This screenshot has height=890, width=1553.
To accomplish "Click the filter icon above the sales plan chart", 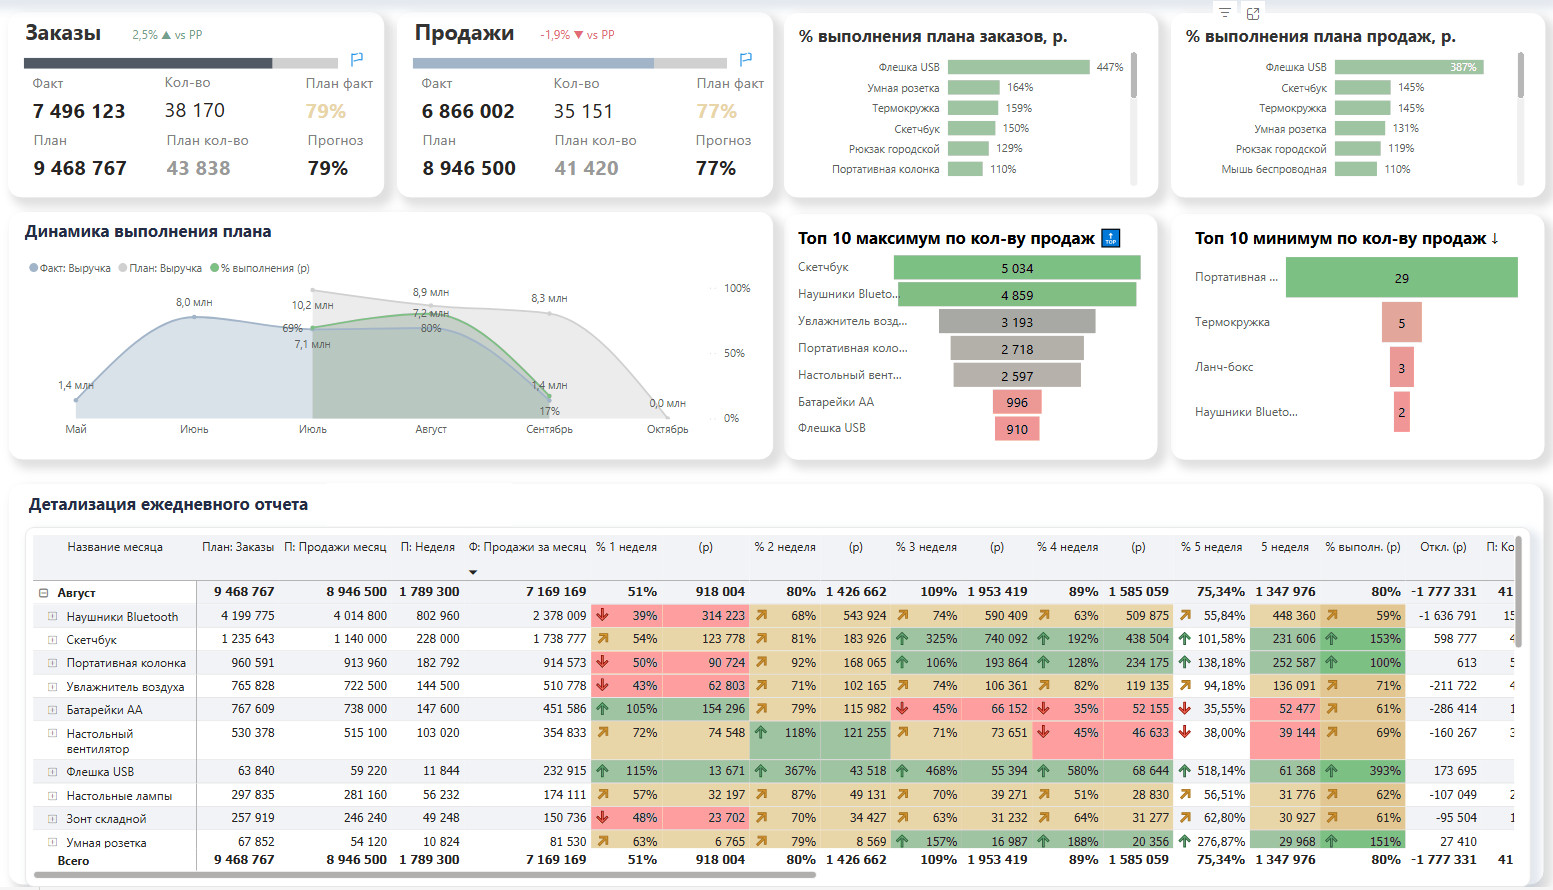I will click(x=1225, y=13).
